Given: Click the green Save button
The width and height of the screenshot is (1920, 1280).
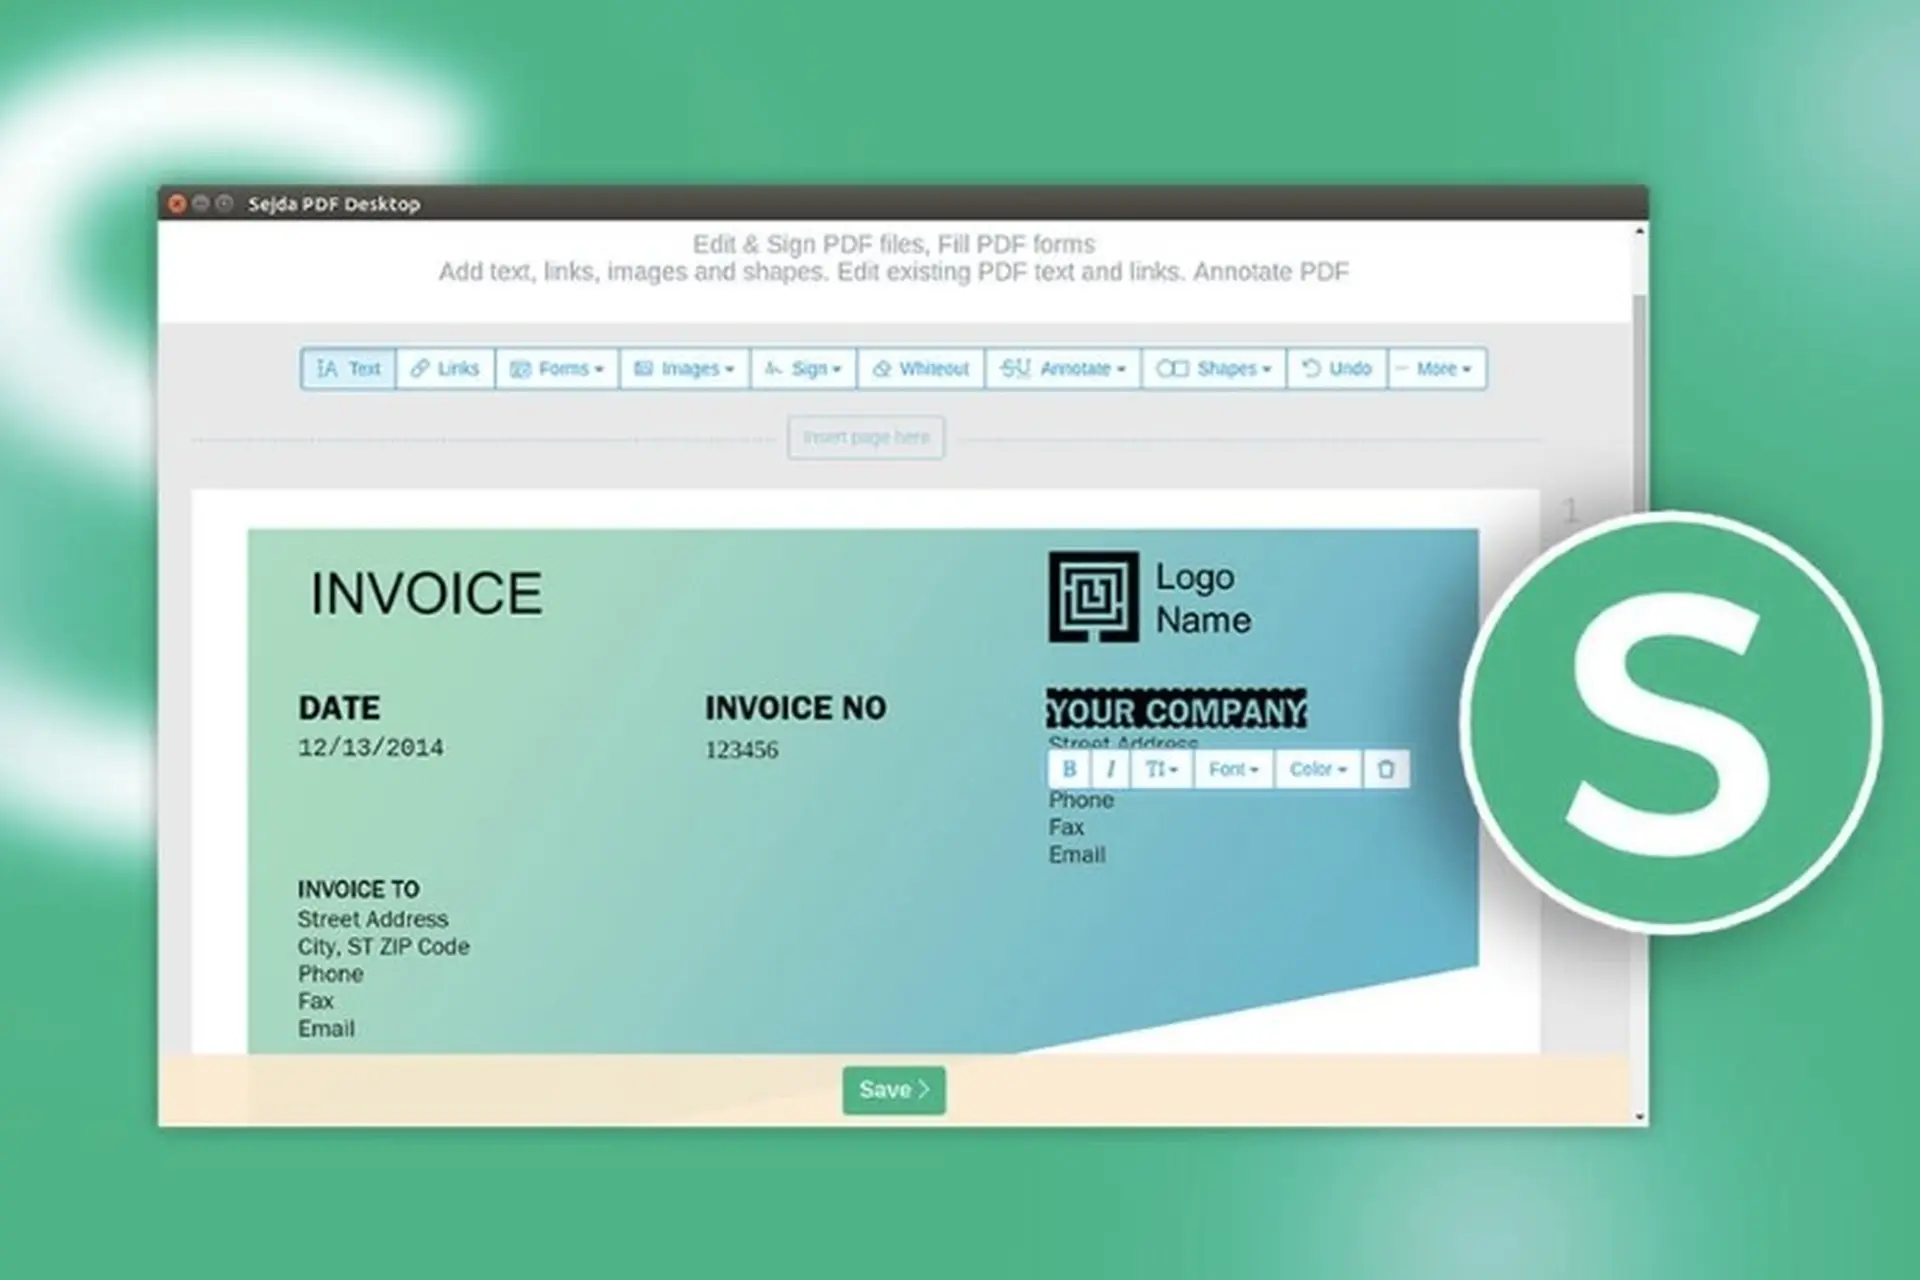Looking at the screenshot, I should [894, 1090].
